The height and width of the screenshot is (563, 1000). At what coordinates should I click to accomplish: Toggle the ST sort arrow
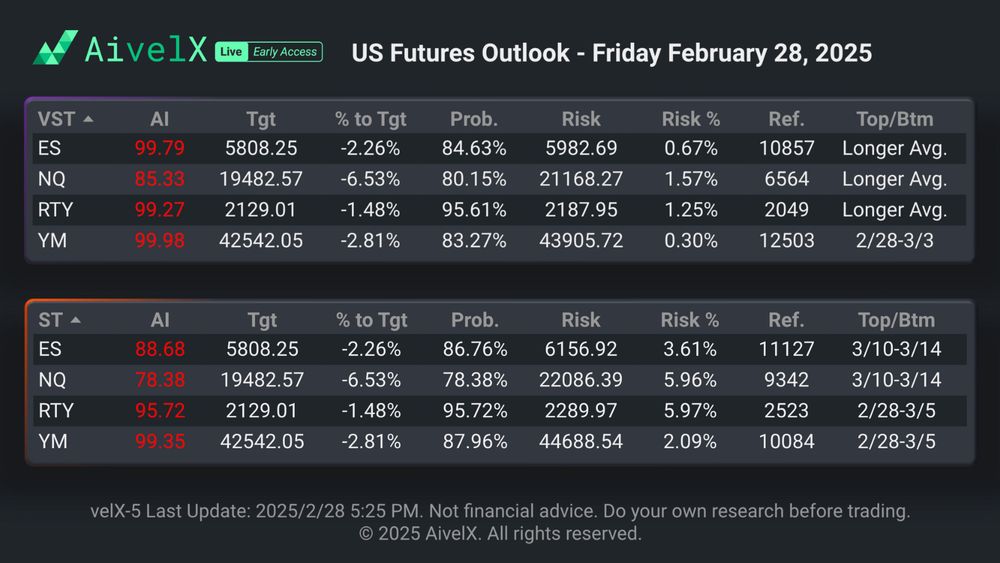point(76,320)
